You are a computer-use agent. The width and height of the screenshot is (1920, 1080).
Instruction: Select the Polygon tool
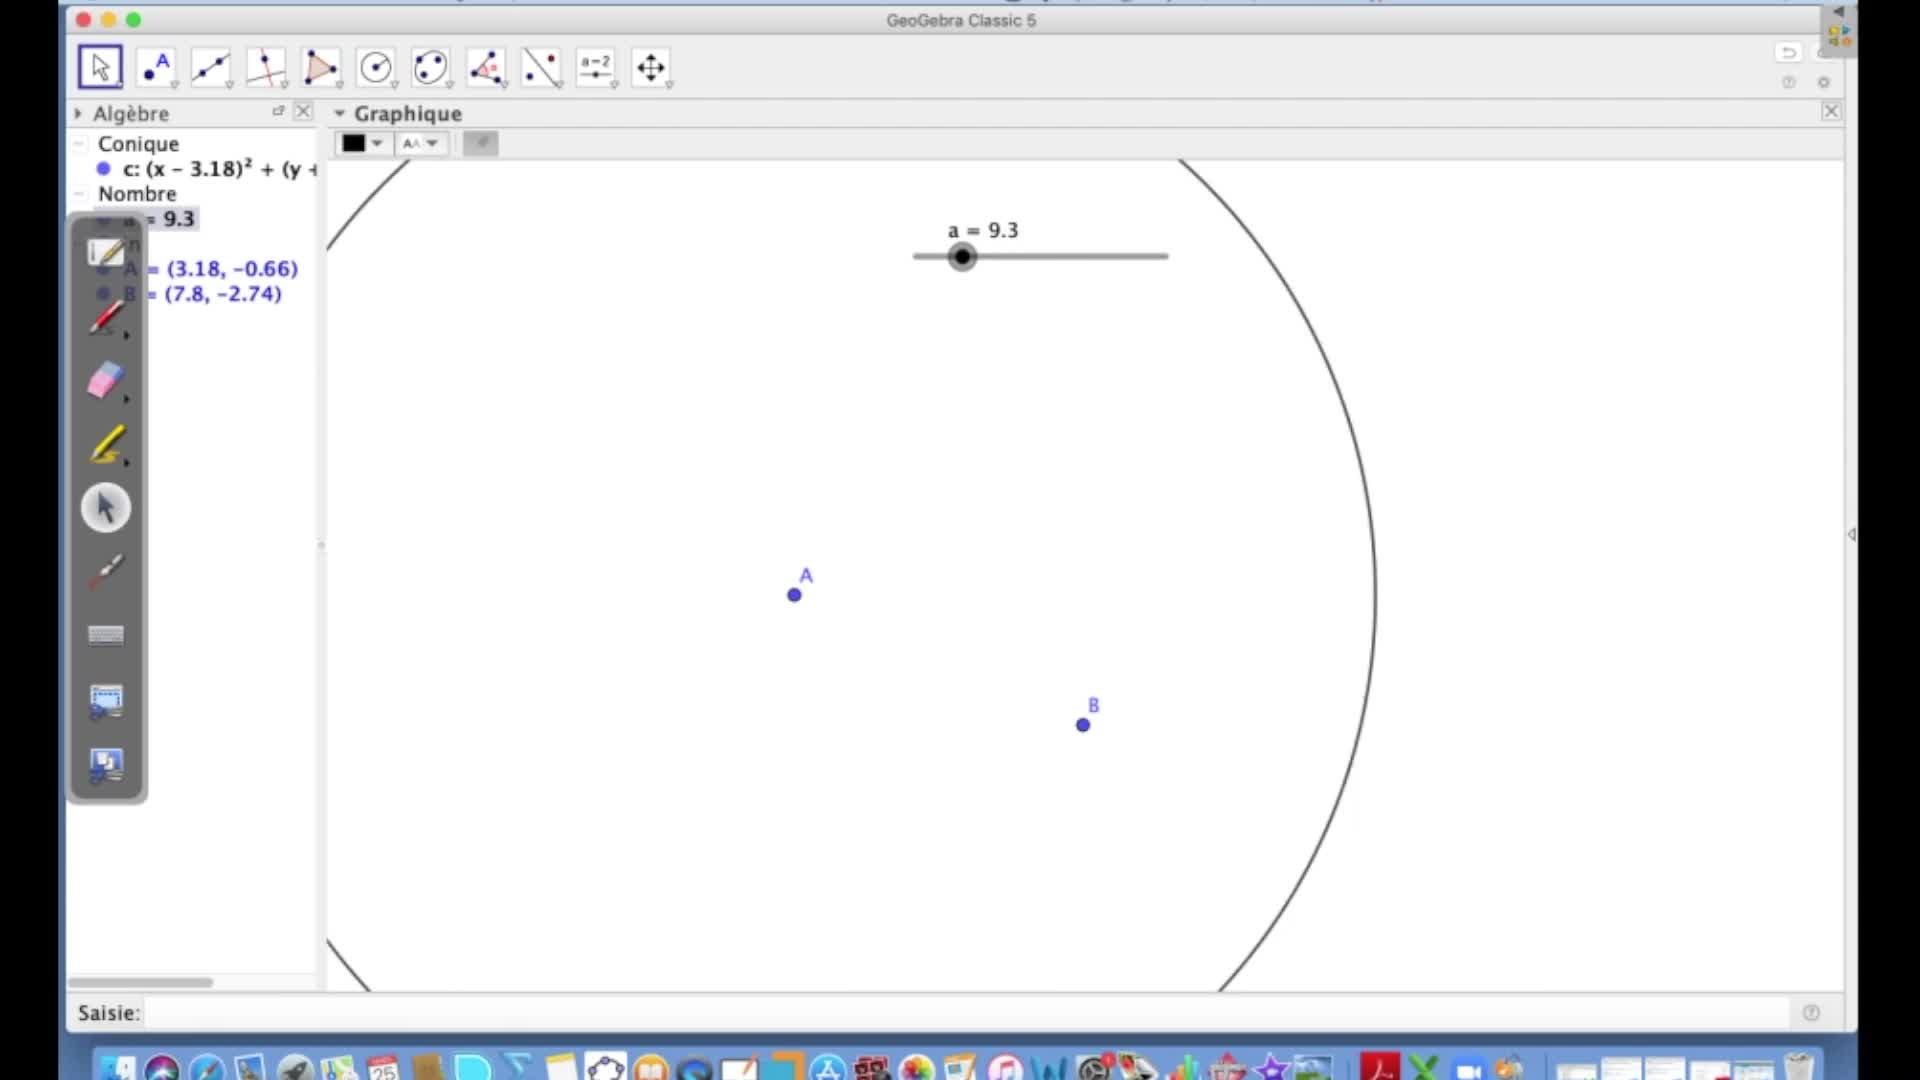321,67
